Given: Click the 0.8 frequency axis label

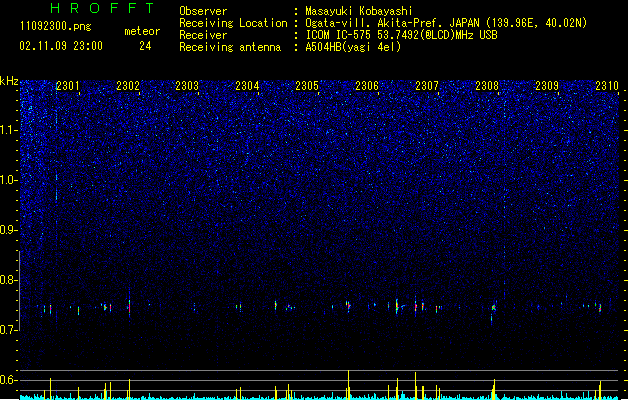Looking at the screenshot, I should pos(8,280).
